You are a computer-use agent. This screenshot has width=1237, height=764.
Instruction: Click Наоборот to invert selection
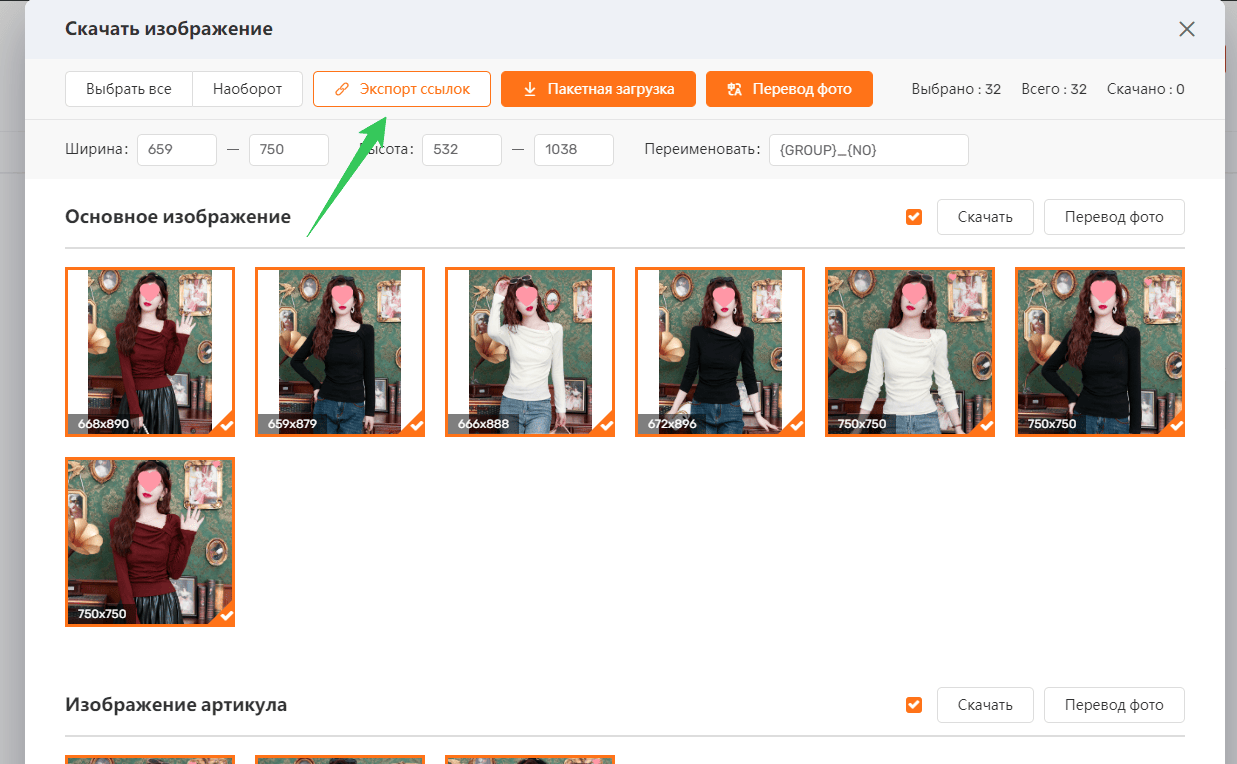(247, 89)
